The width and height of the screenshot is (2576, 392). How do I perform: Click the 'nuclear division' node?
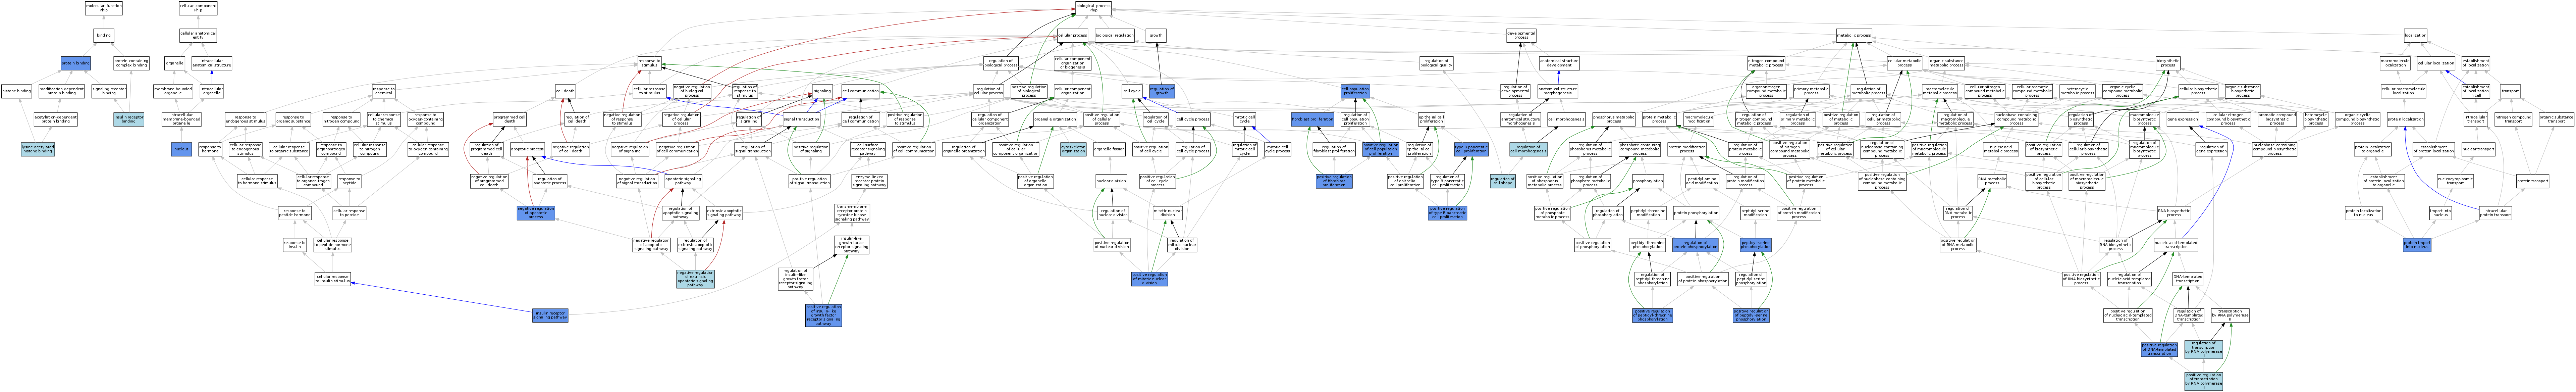tap(1111, 181)
